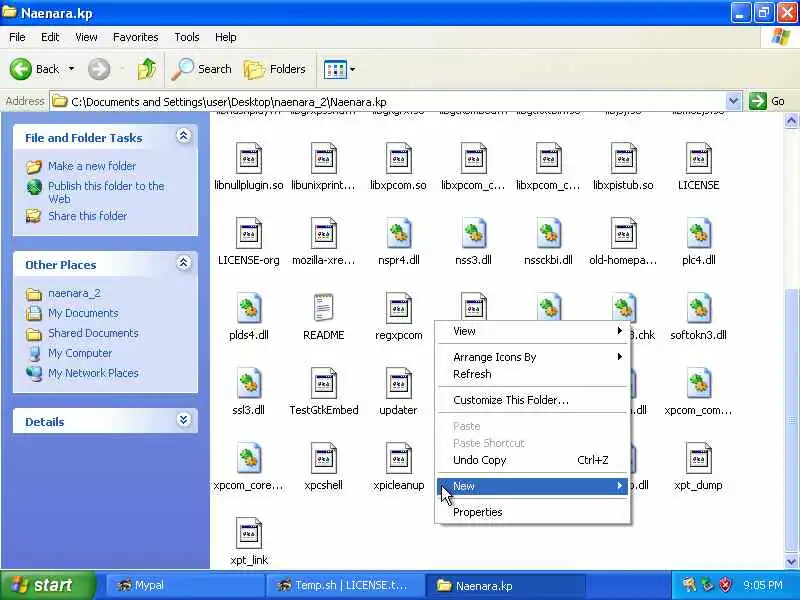Select the mozilla-xre file icon
The height and width of the screenshot is (600, 800).
(x=323, y=234)
